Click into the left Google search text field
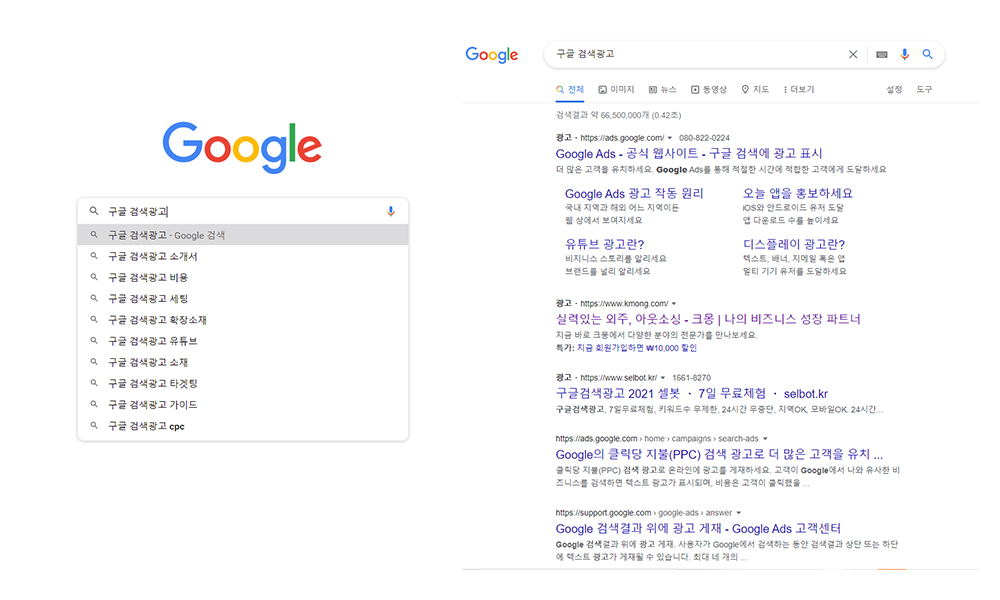Image resolution: width=1000 pixels, height=600 pixels. [x=242, y=212]
